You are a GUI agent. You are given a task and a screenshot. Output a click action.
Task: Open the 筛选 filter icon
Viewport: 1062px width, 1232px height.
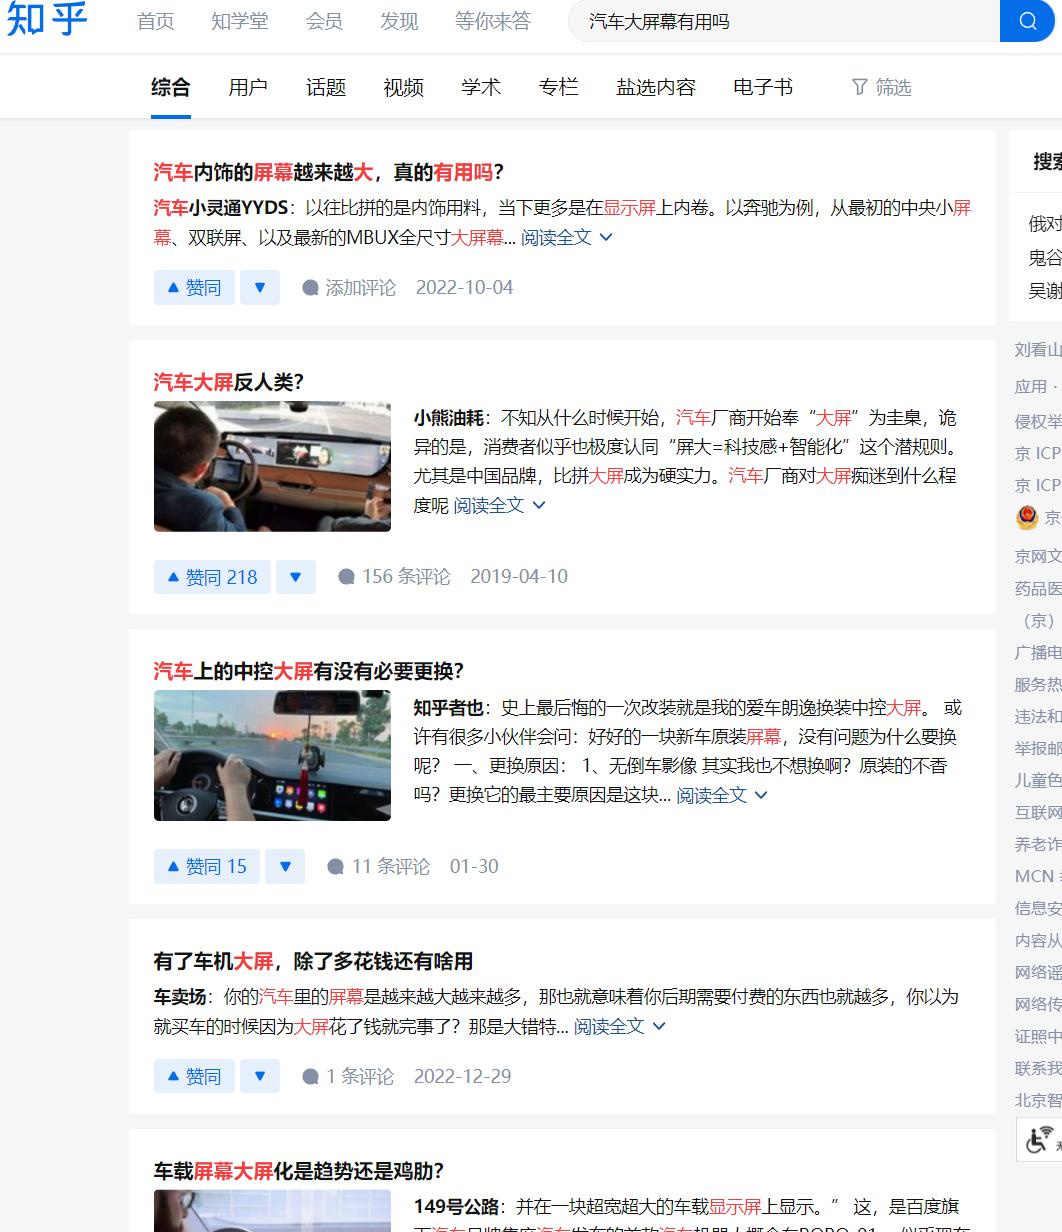[x=859, y=87]
